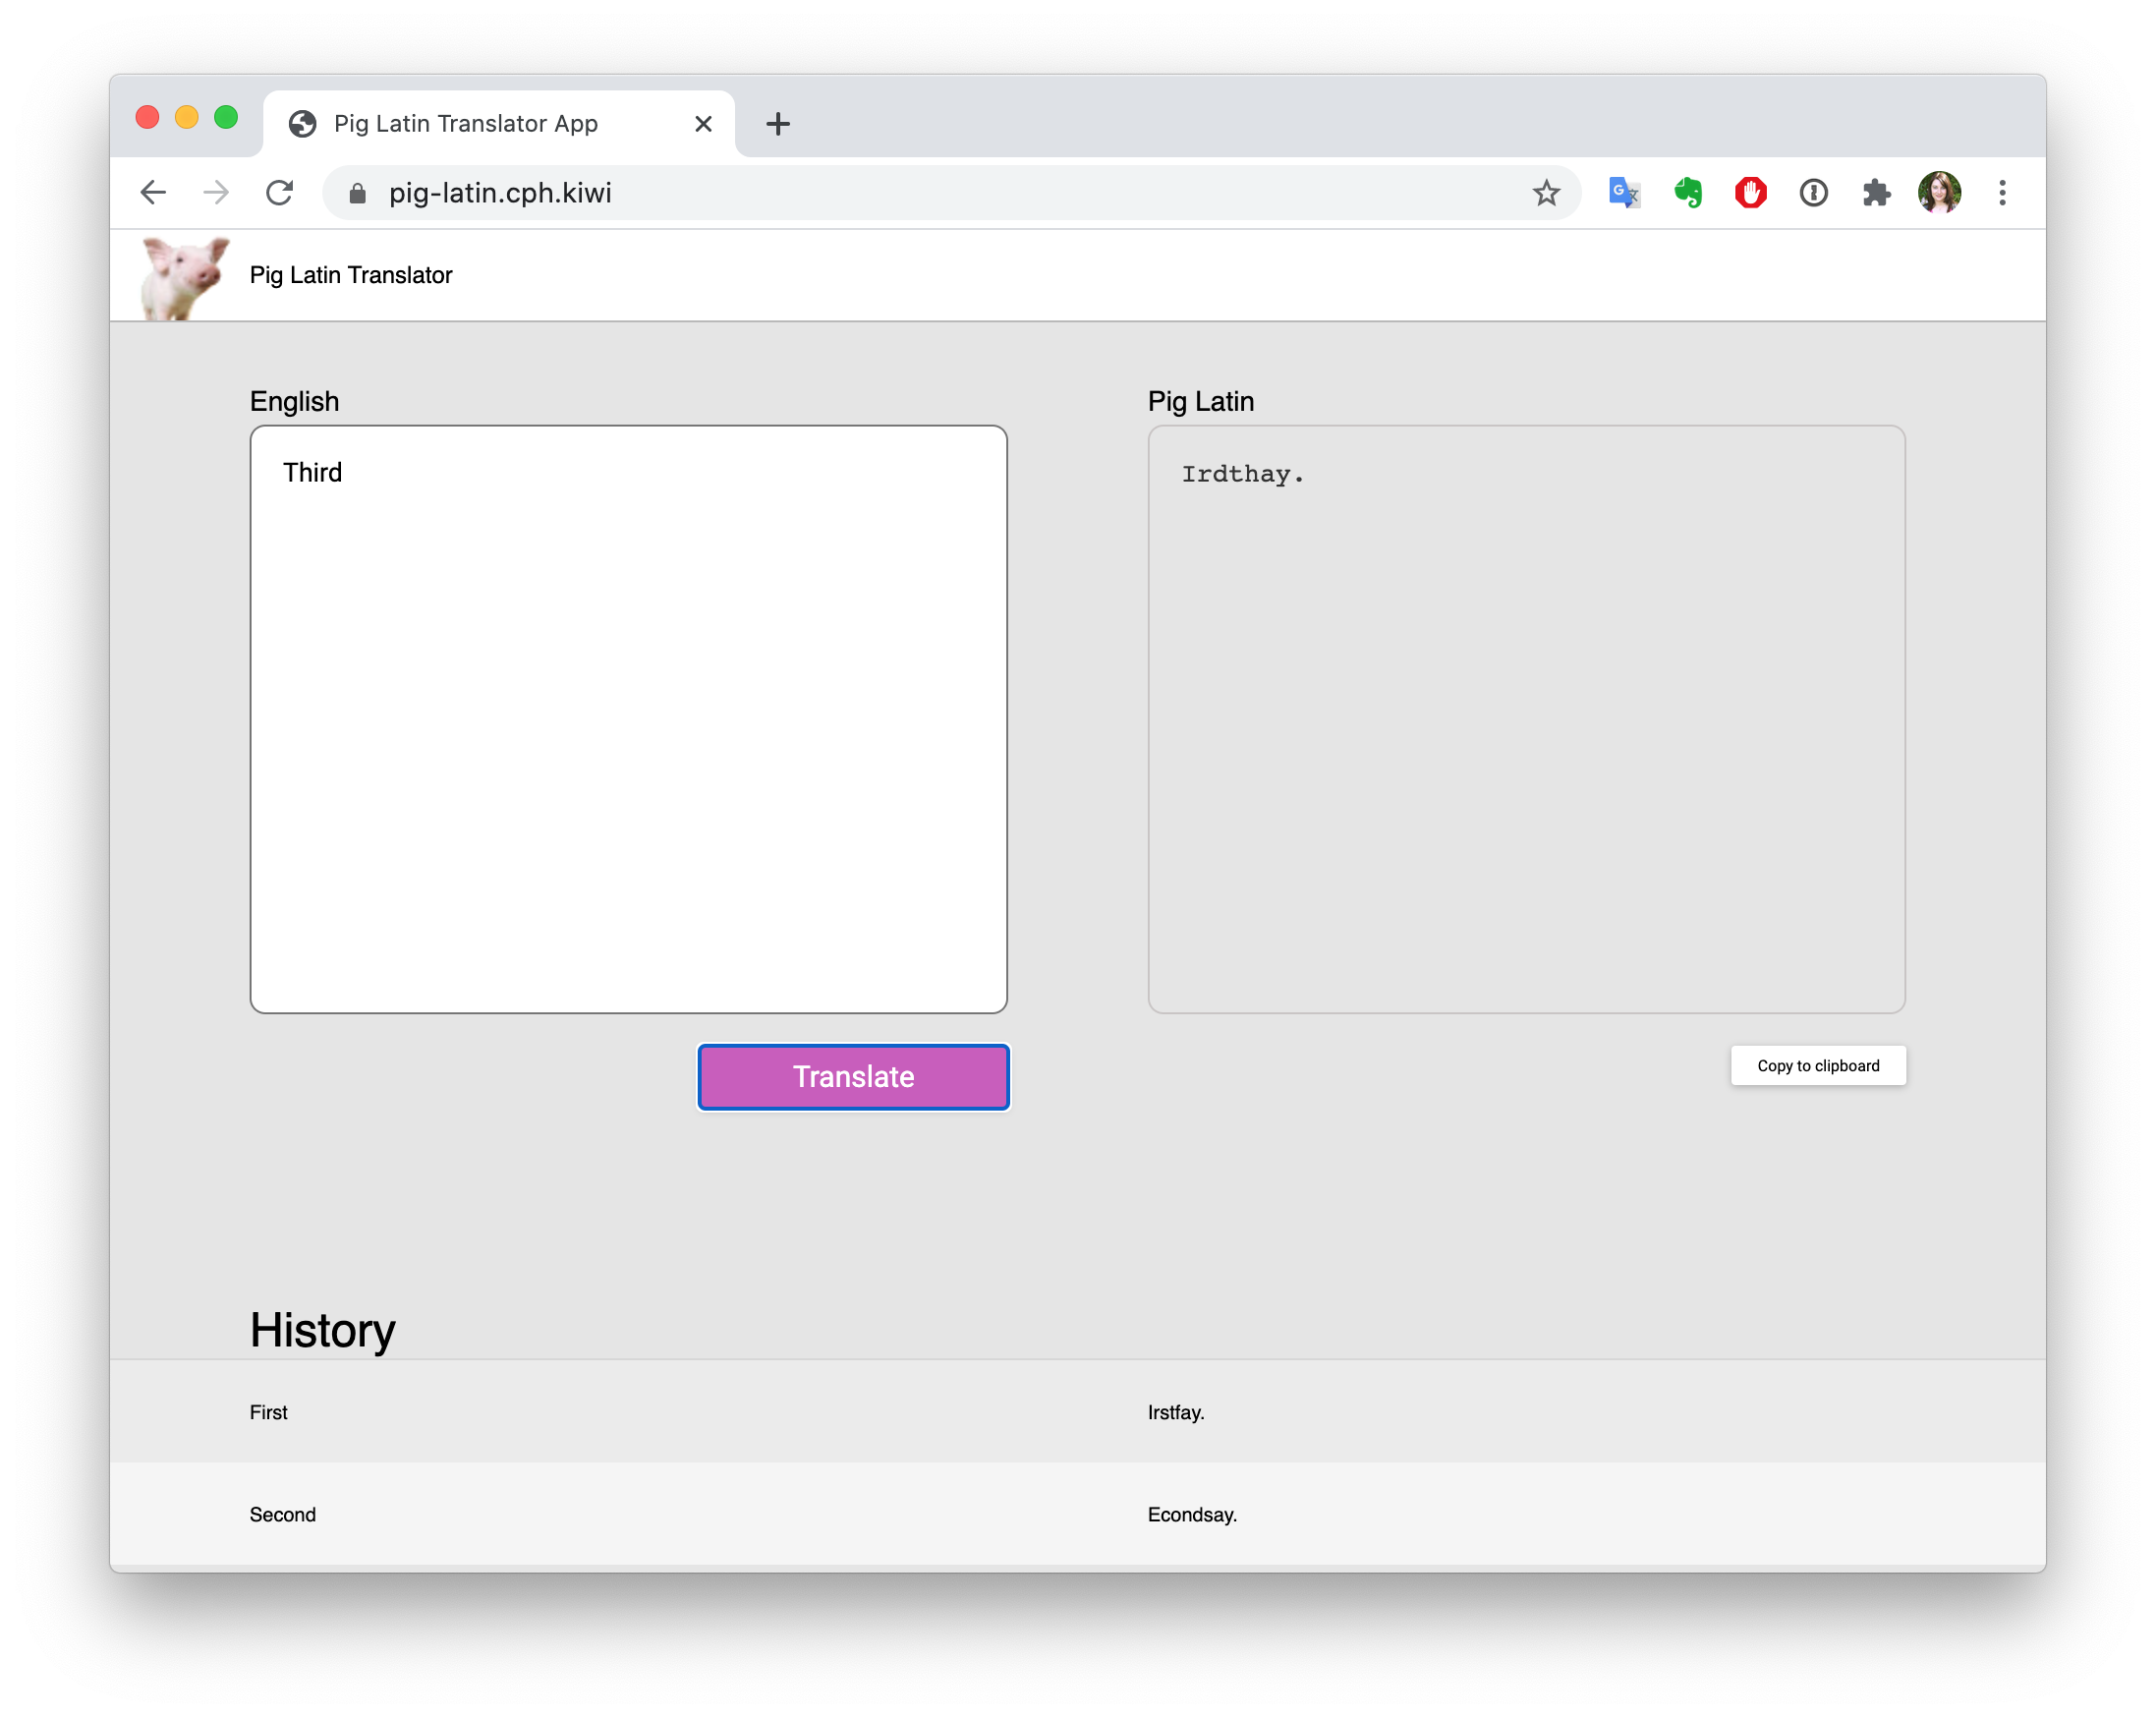The width and height of the screenshot is (2156, 1718).
Task: View site info via the lock icon
Action: coord(357,193)
